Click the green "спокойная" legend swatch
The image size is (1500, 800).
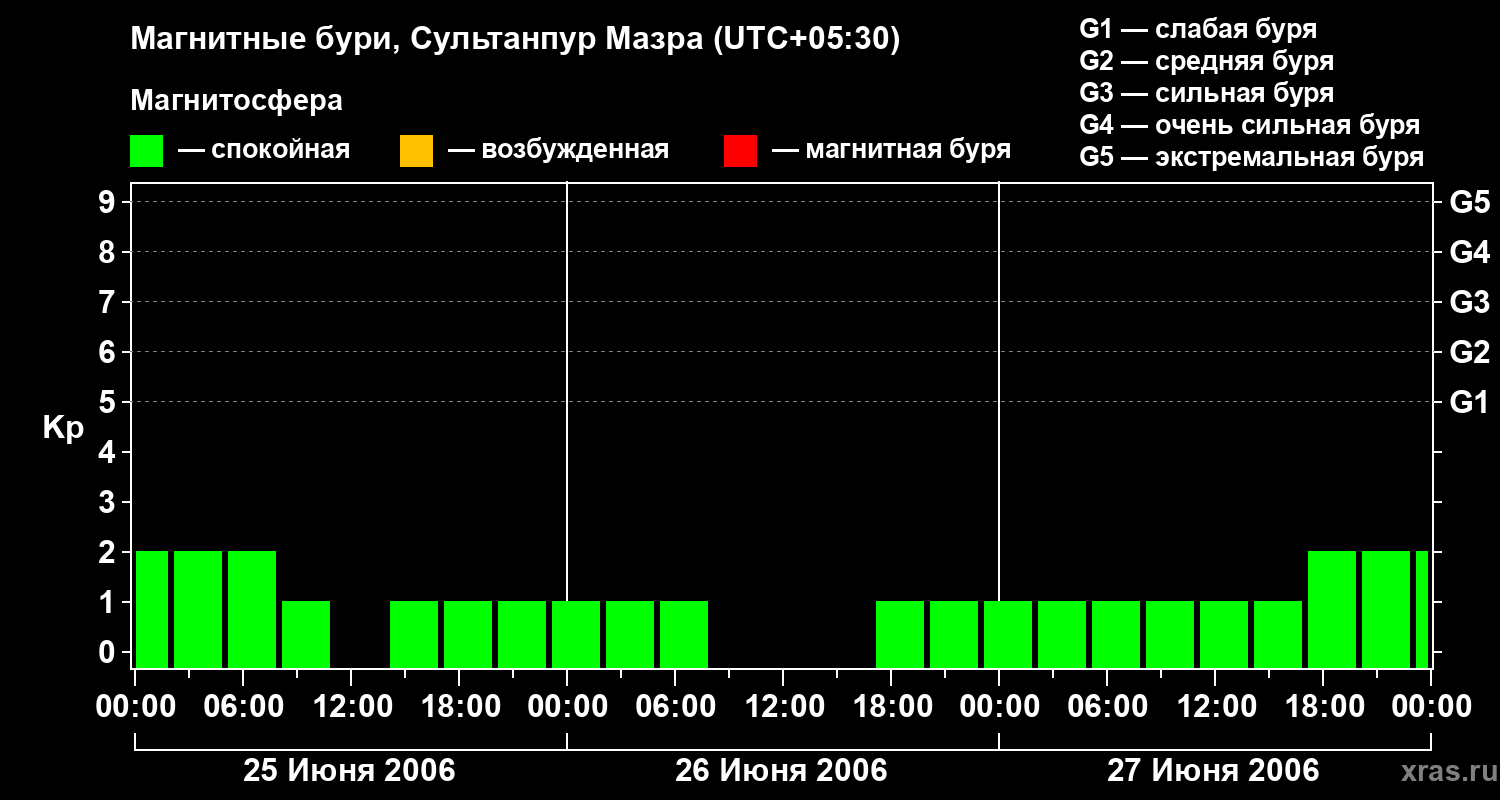[x=146, y=150]
